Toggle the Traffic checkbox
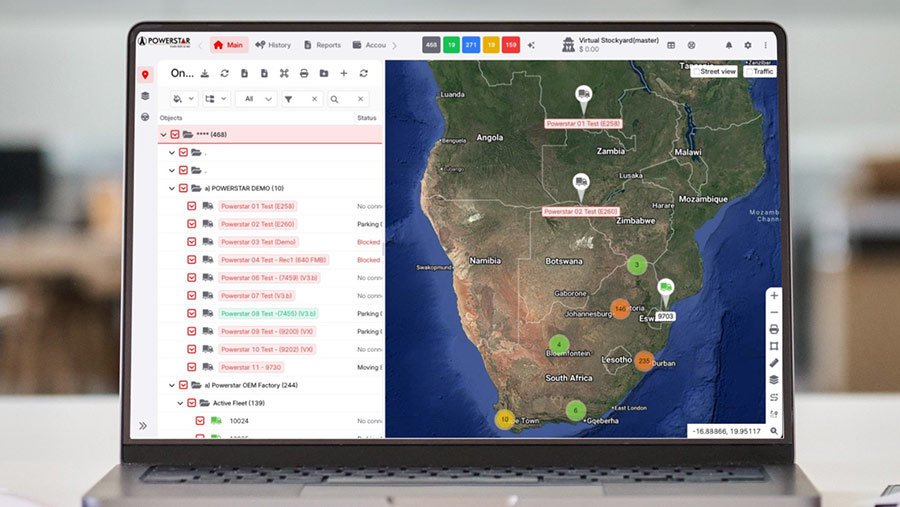Screen dimensions: 900x507 748,72
